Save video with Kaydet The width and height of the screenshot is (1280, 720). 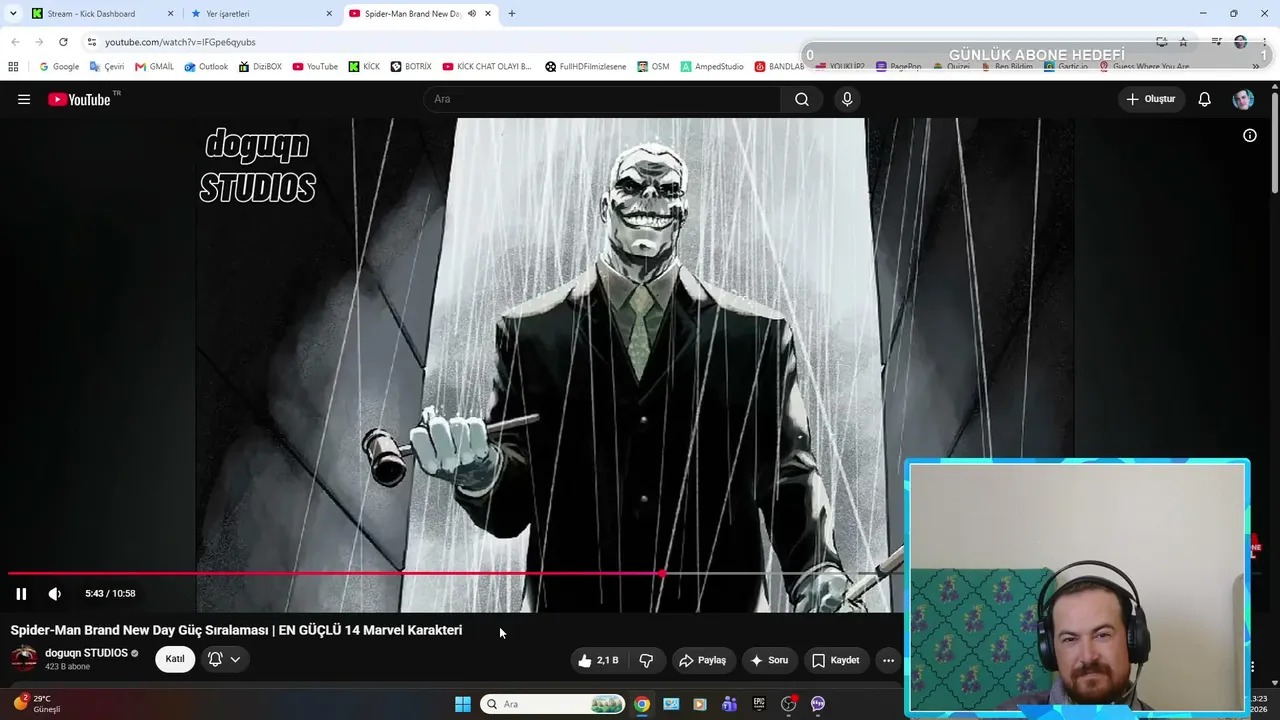(836, 660)
